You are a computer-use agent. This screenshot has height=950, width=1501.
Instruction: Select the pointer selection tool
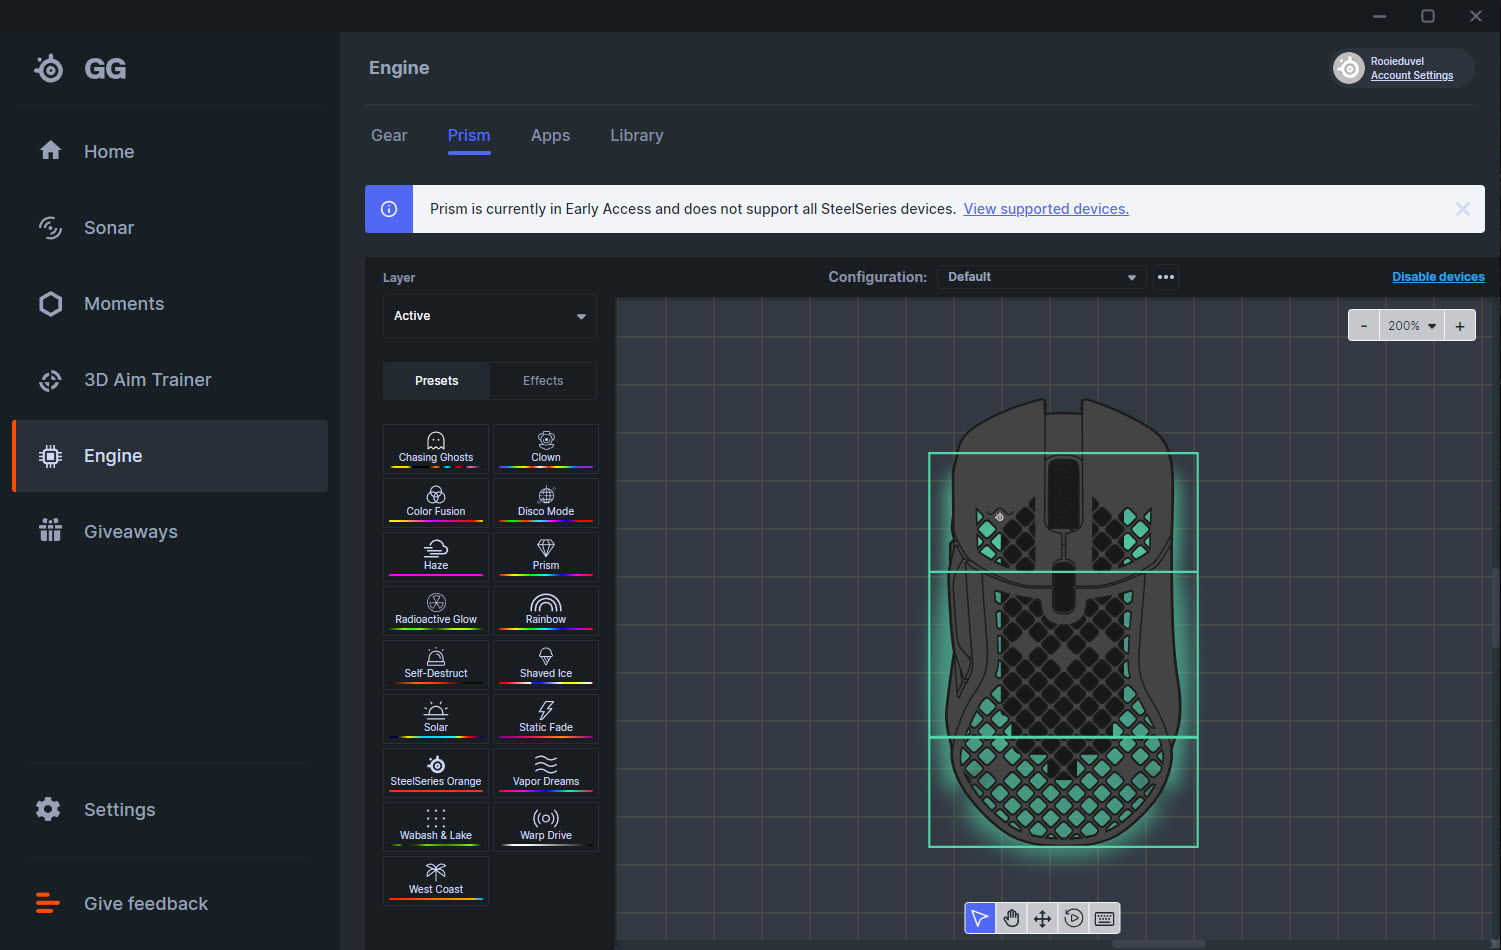pos(980,918)
